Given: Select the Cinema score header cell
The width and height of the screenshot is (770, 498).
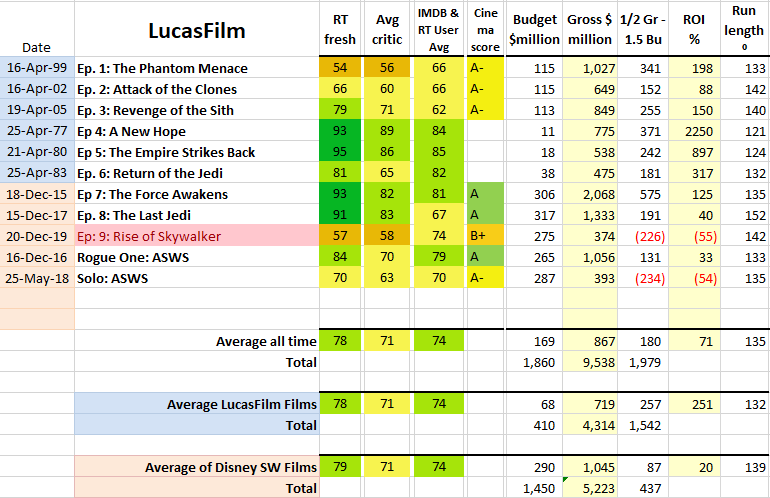Looking at the screenshot, I should [x=484, y=30].
